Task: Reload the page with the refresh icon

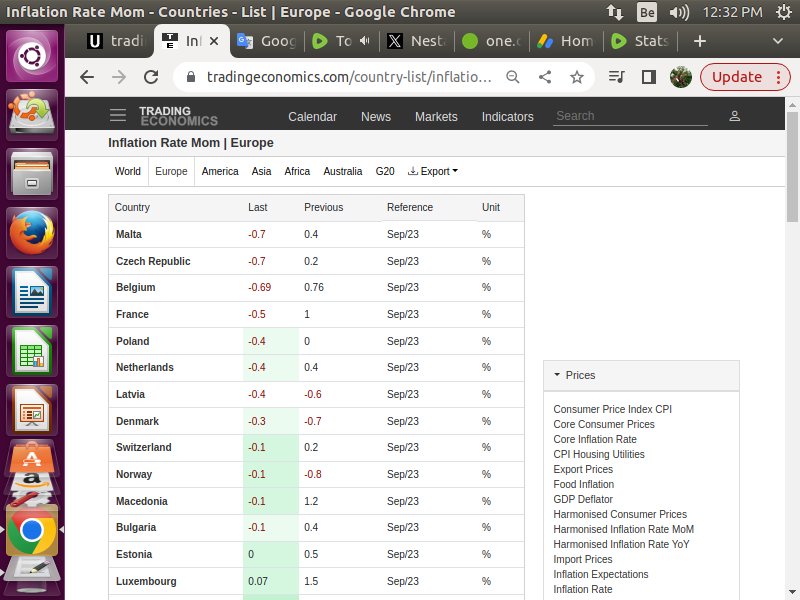Action: point(151,77)
